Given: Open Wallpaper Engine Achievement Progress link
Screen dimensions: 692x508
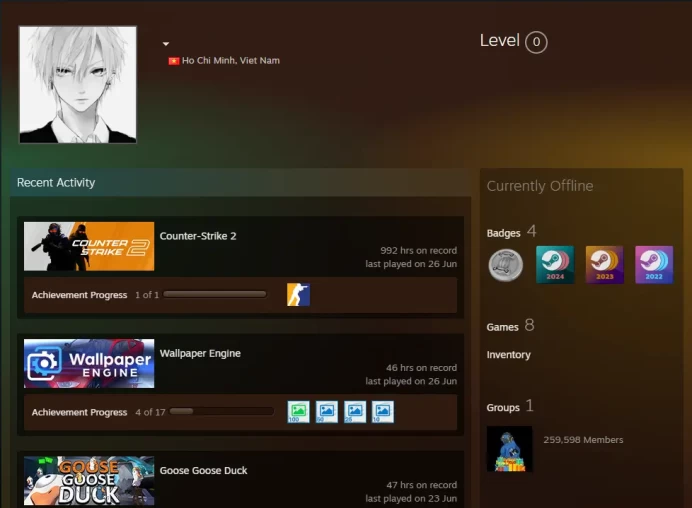Looking at the screenshot, I should click(79, 412).
